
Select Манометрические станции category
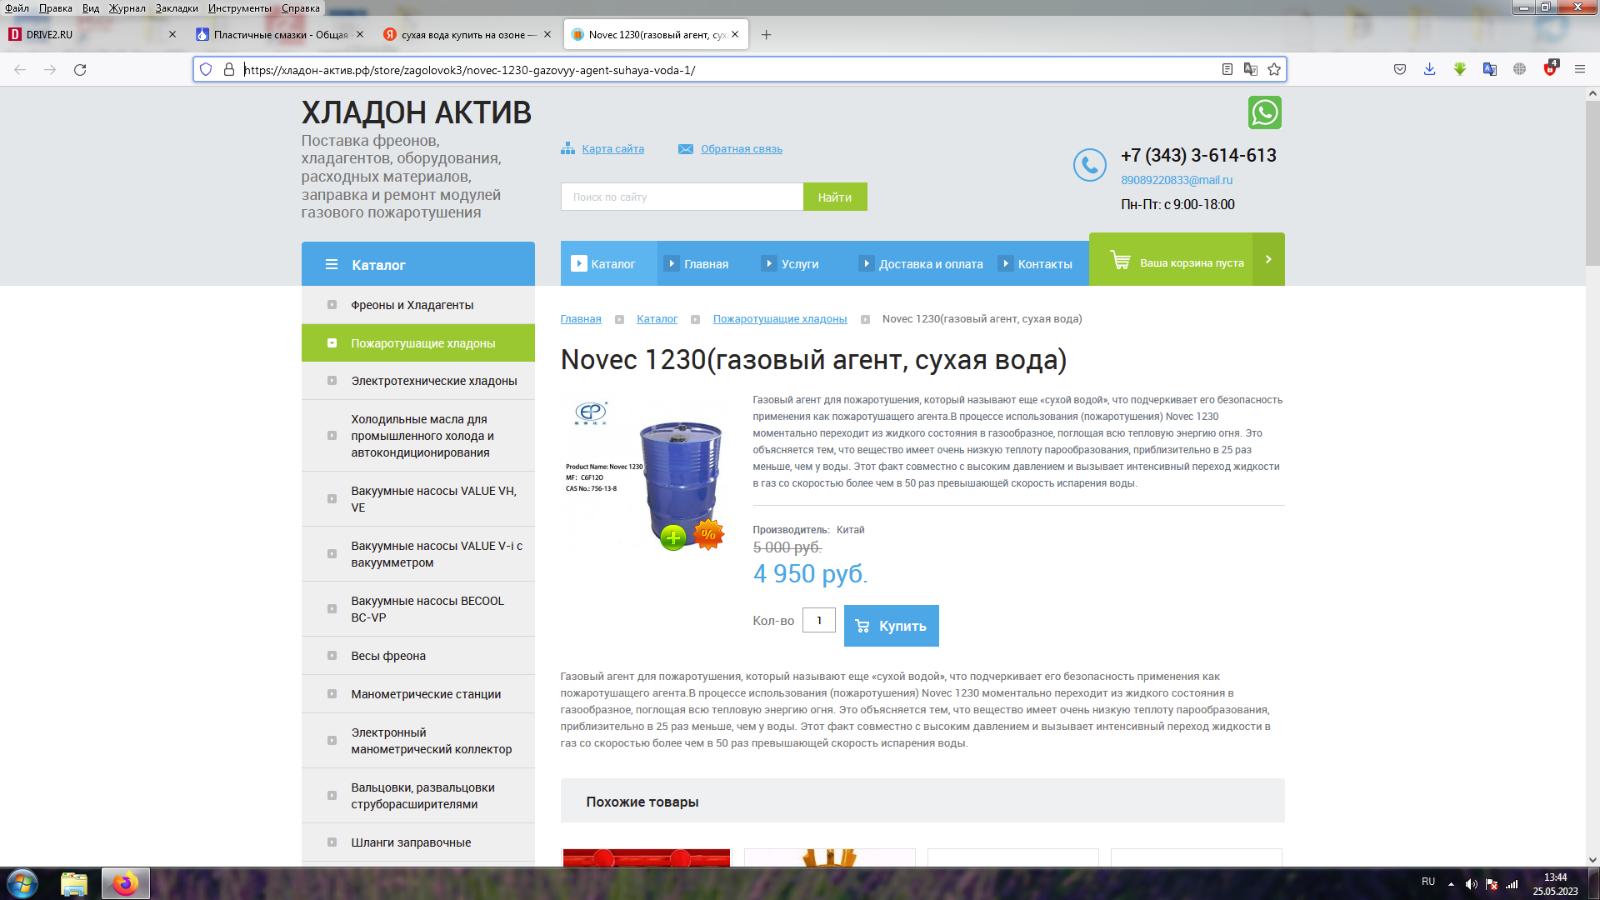(418, 694)
